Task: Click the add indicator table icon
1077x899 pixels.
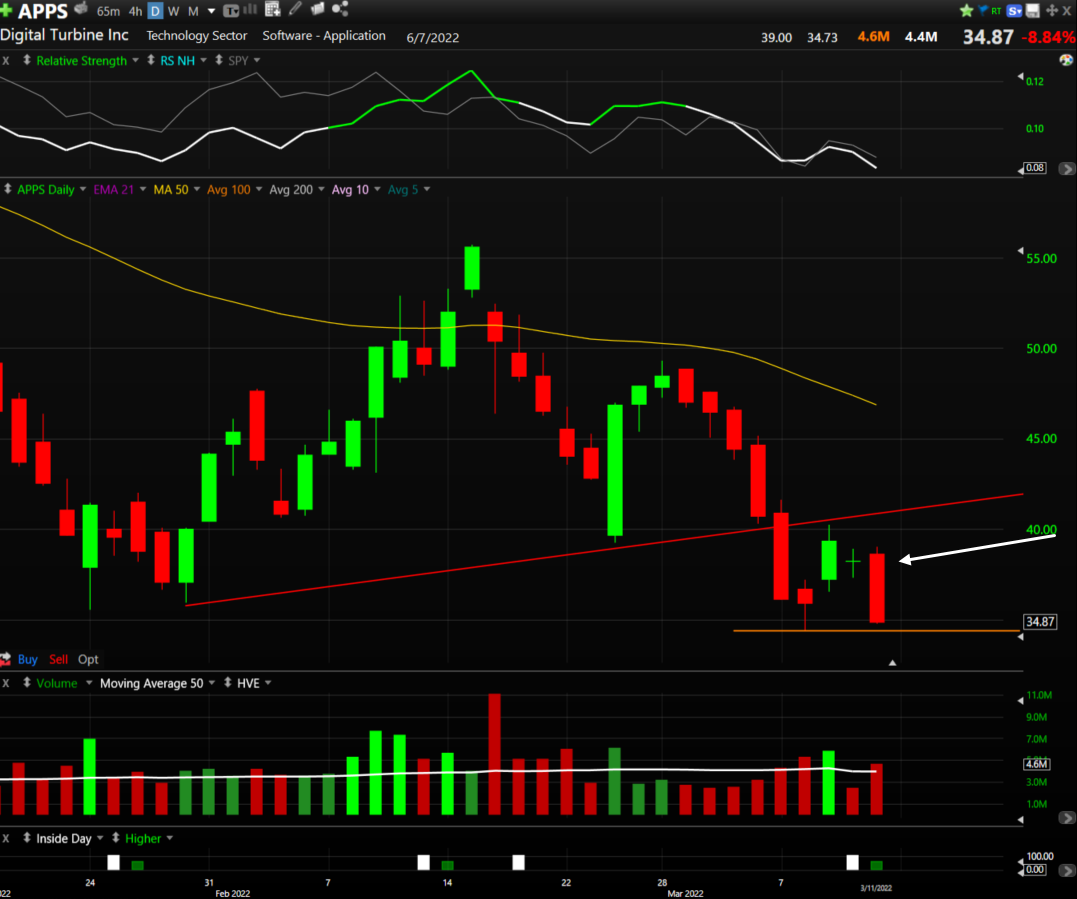Action: click(x=273, y=9)
